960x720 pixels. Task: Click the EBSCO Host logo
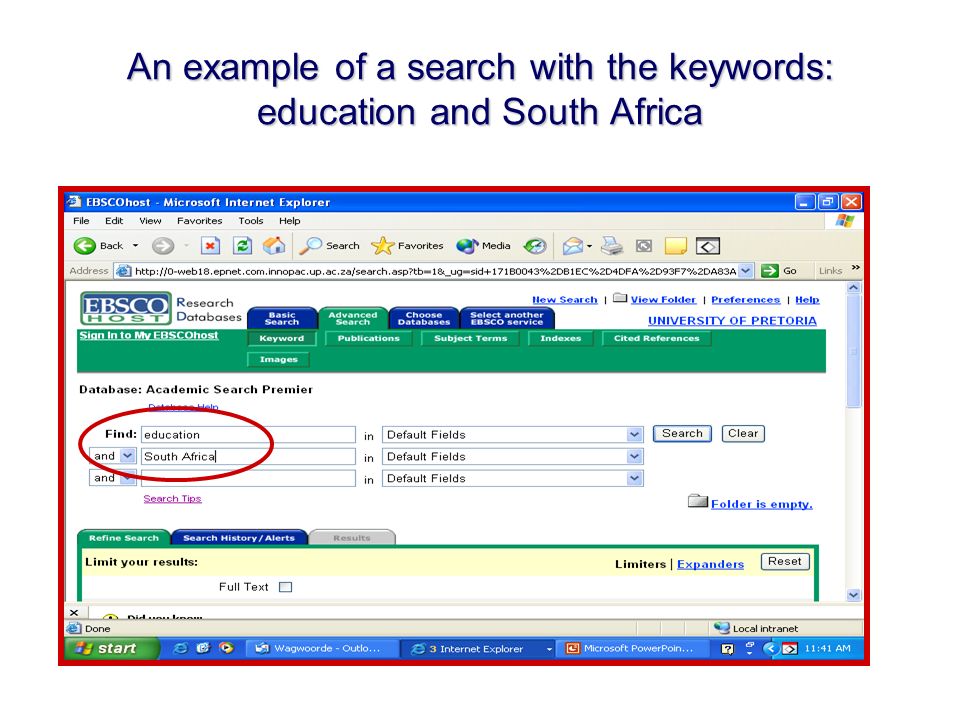126,308
